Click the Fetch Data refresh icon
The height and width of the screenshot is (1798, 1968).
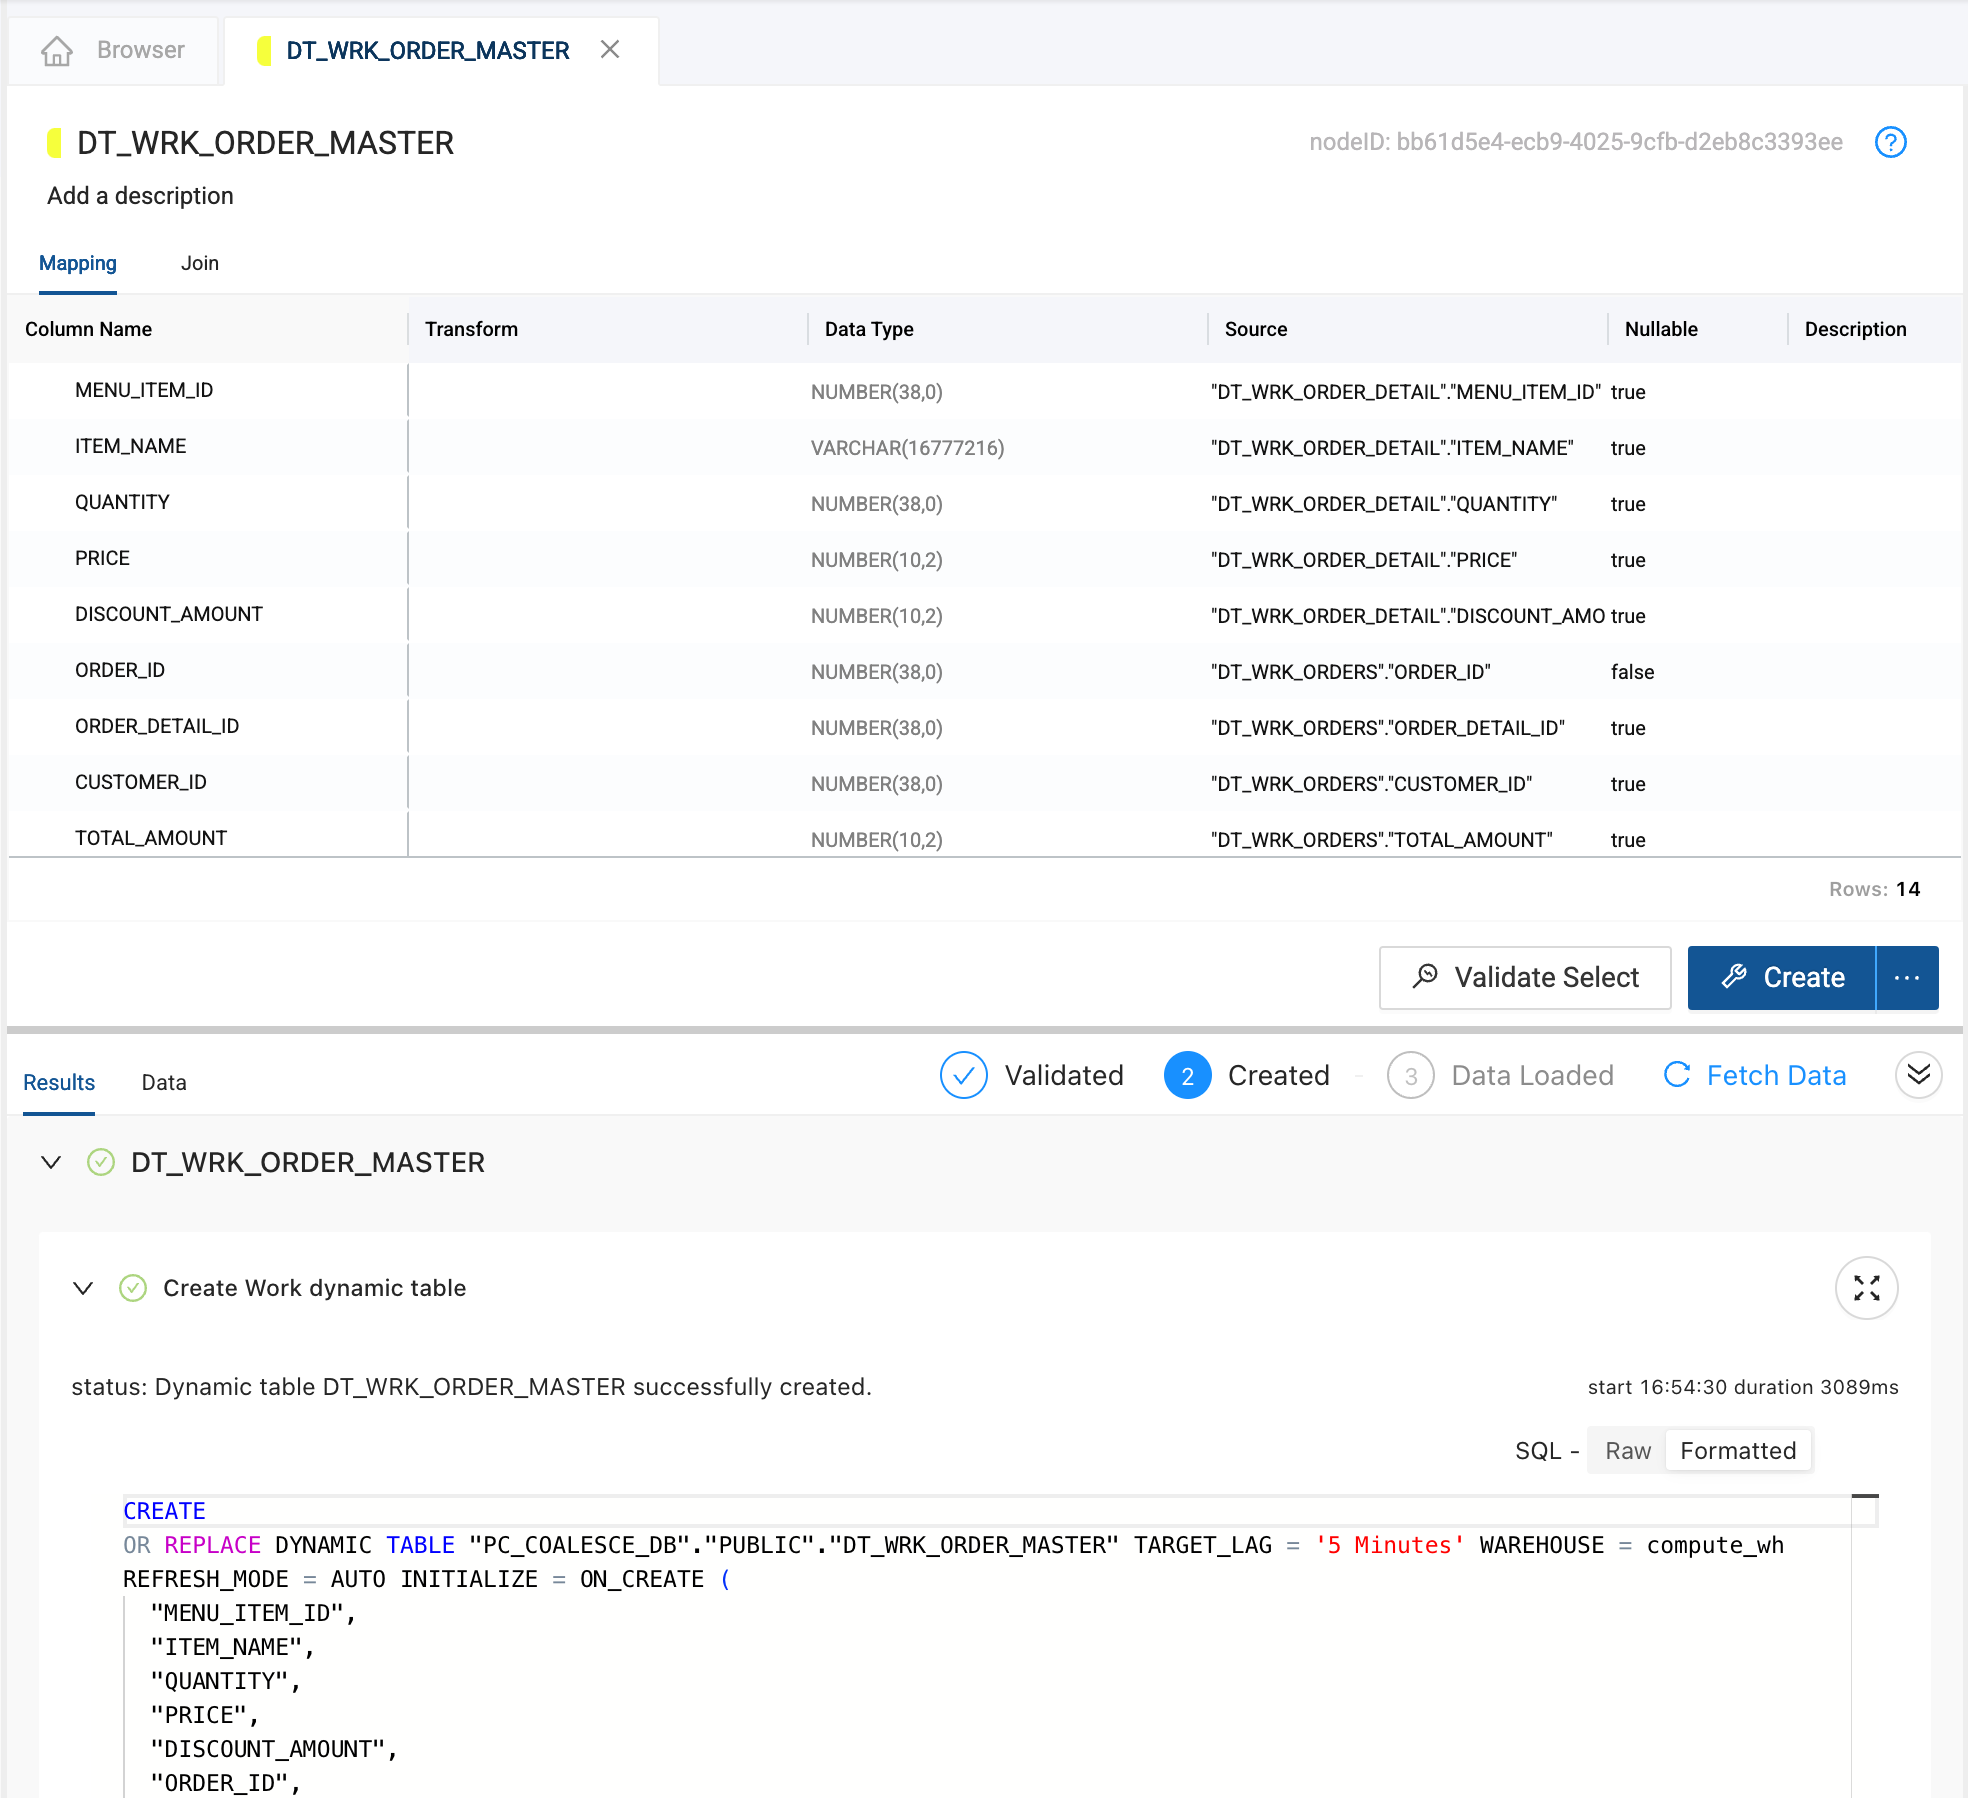click(x=1677, y=1075)
